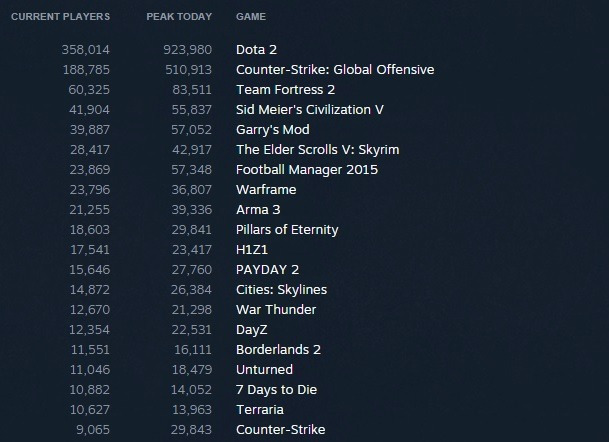Click the Current Players column header

[x=61, y=17]
